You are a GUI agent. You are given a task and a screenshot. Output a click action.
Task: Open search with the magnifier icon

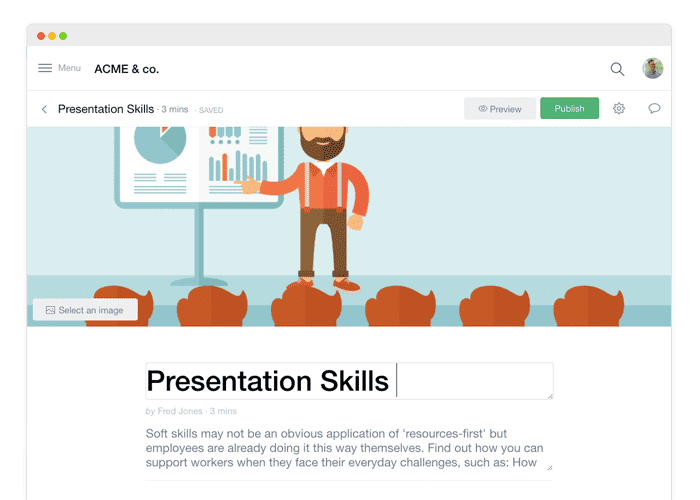[617, 69]
